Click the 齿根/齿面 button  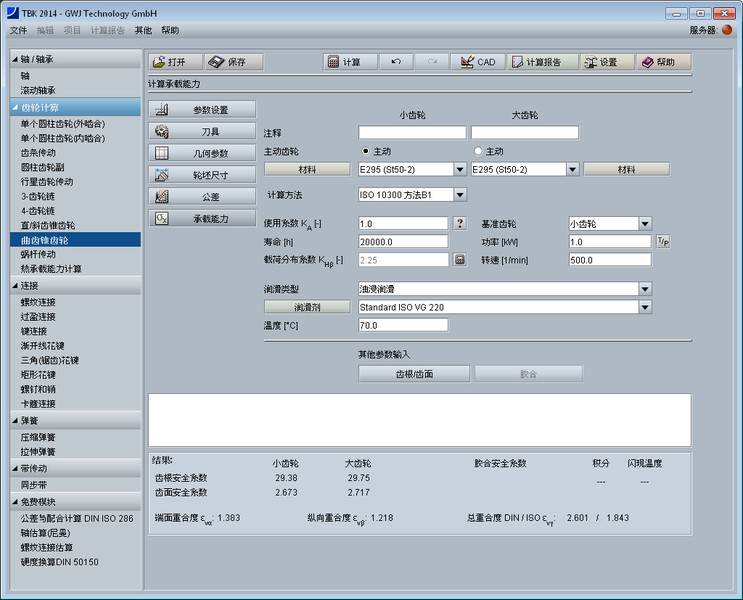point(414,374)
